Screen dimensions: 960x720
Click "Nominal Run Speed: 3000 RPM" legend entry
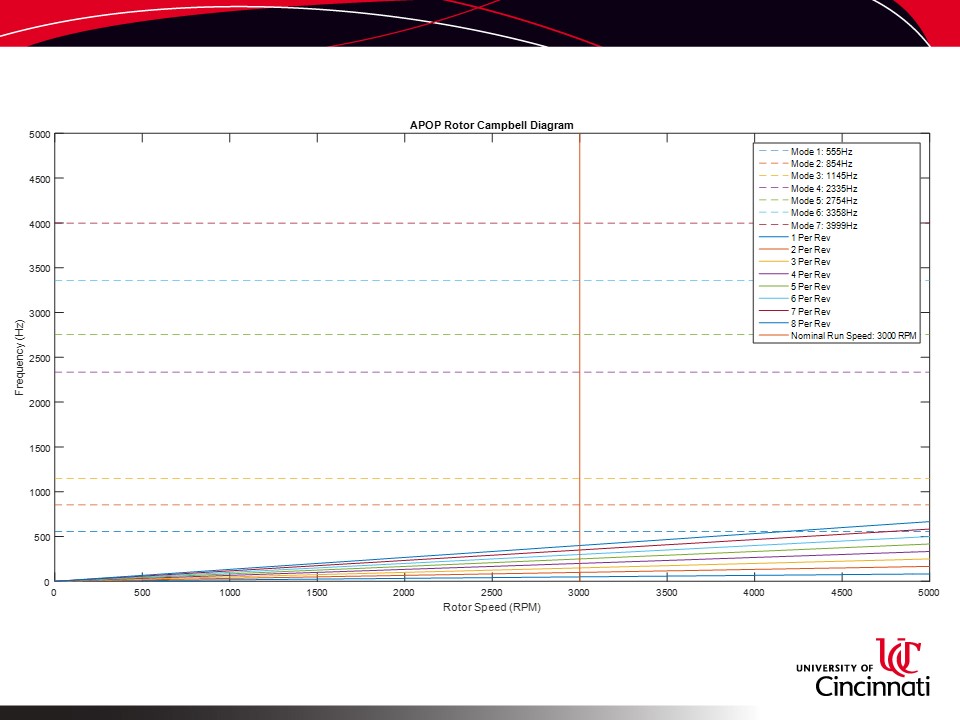(852, 336)
